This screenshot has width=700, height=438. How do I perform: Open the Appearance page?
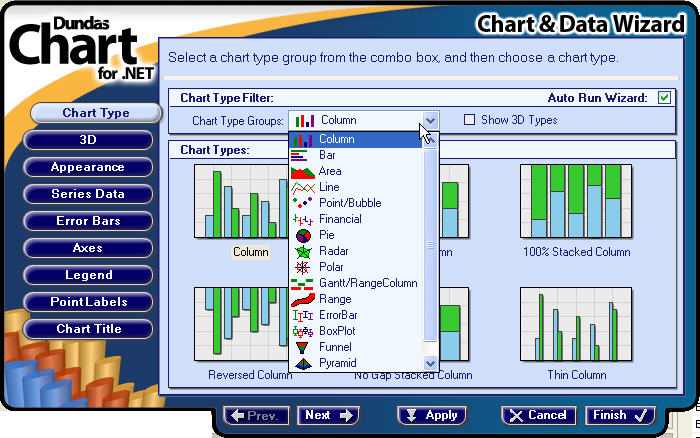[x=88, y=167]
